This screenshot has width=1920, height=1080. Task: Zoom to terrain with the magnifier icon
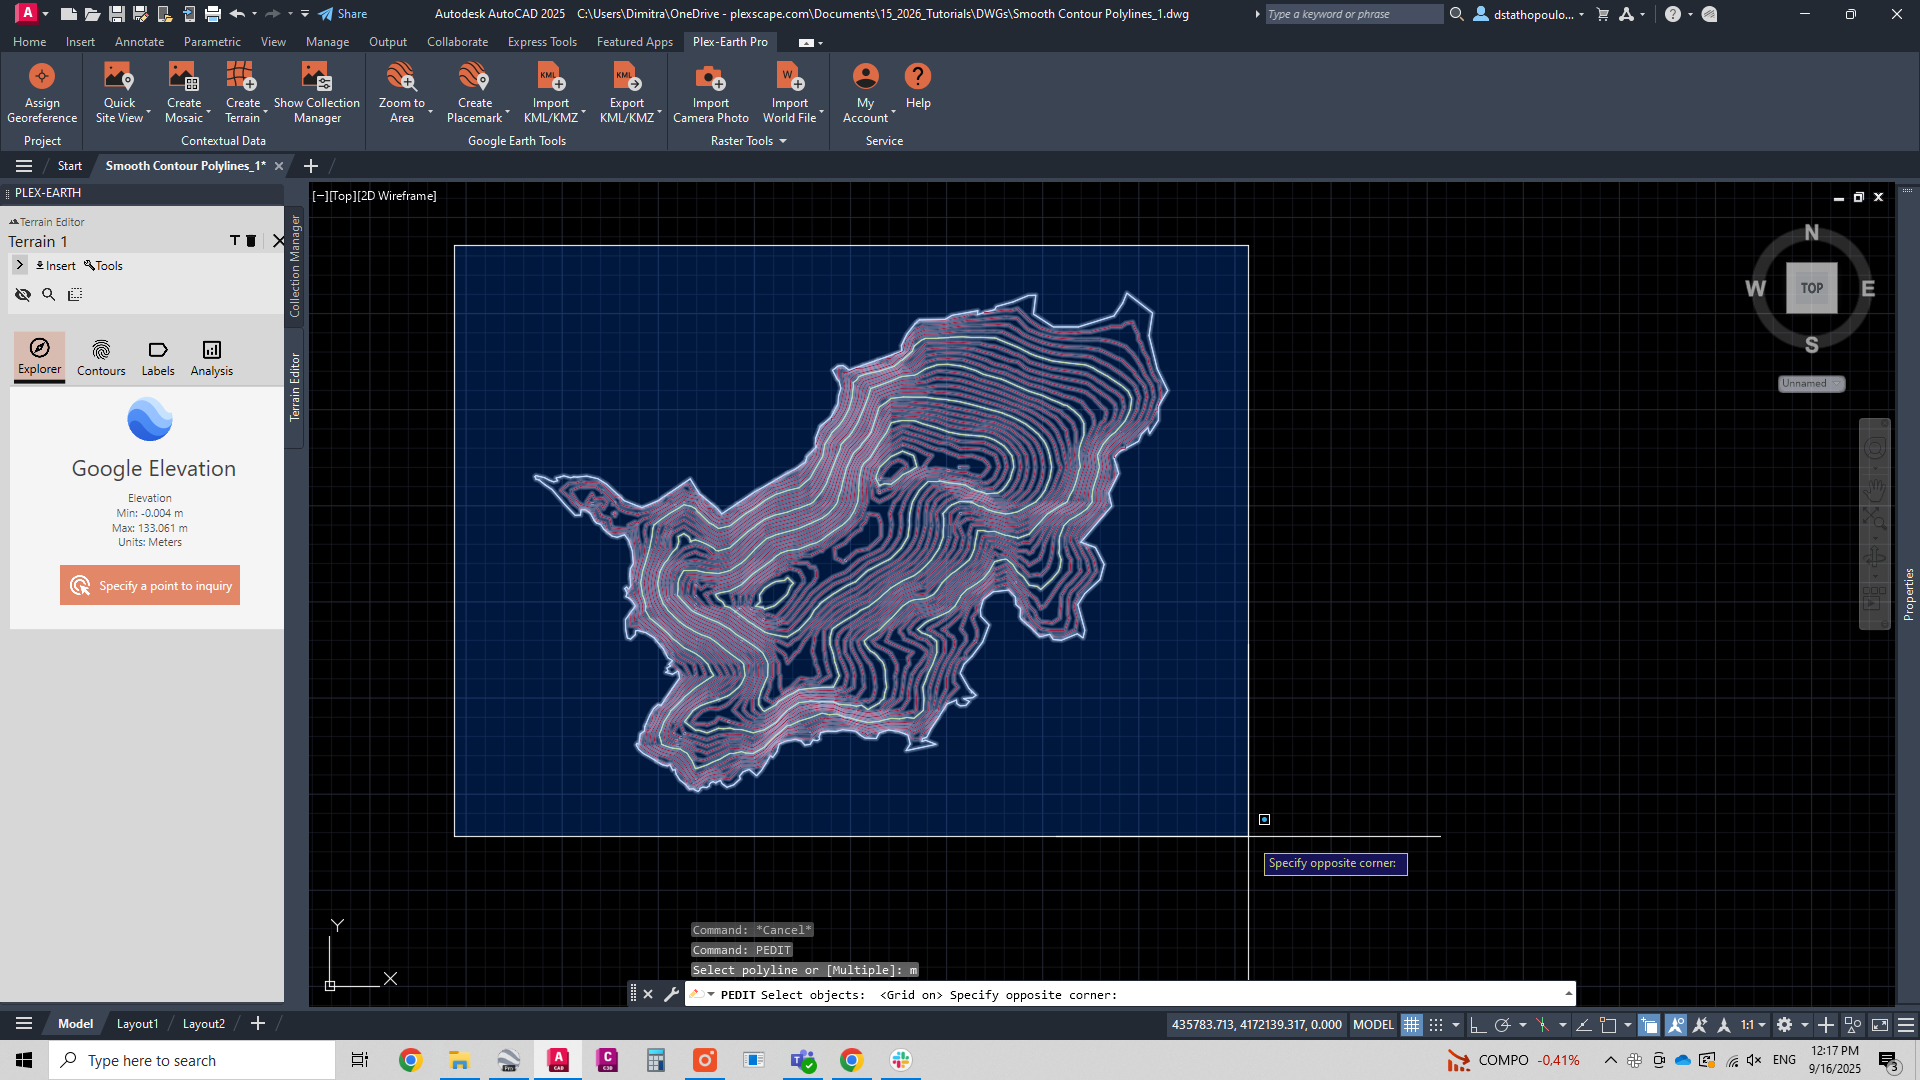49,294
